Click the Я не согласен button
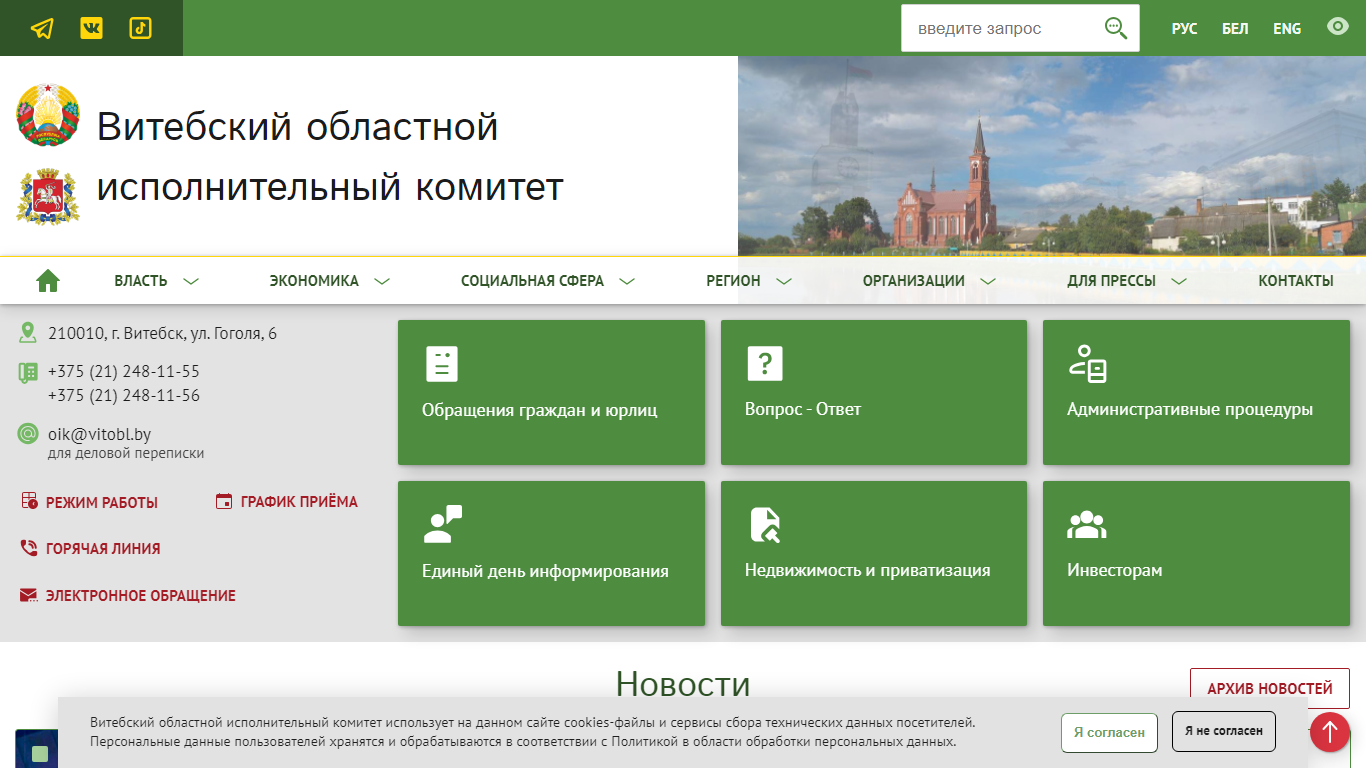The image size is (1366, 768). [1224, 731]
